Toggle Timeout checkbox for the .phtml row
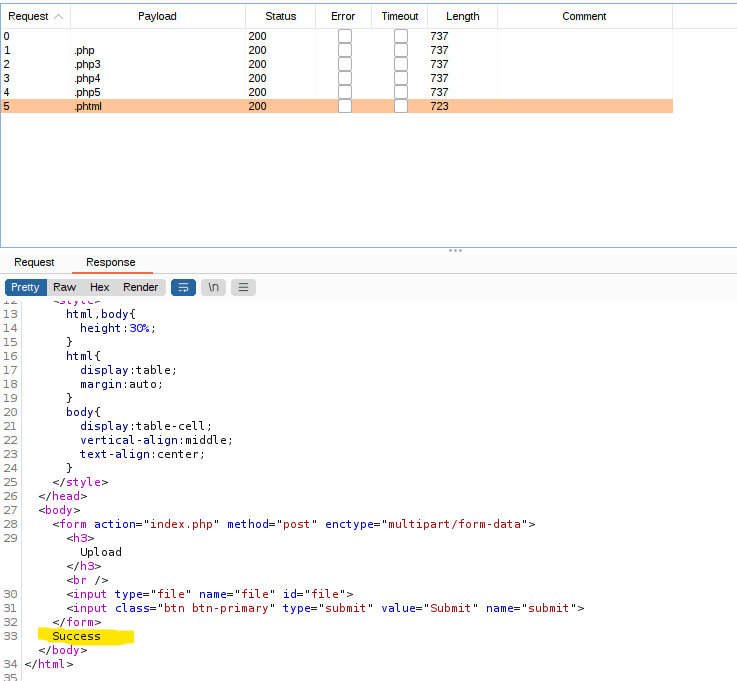This screenshot has width=737, height=681. click(x=400, y=106)
